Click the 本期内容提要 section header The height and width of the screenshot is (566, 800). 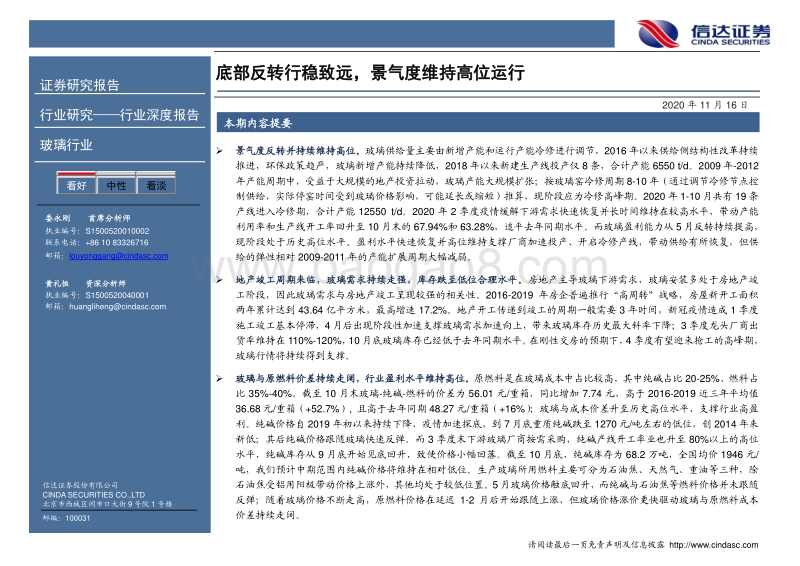258,123
